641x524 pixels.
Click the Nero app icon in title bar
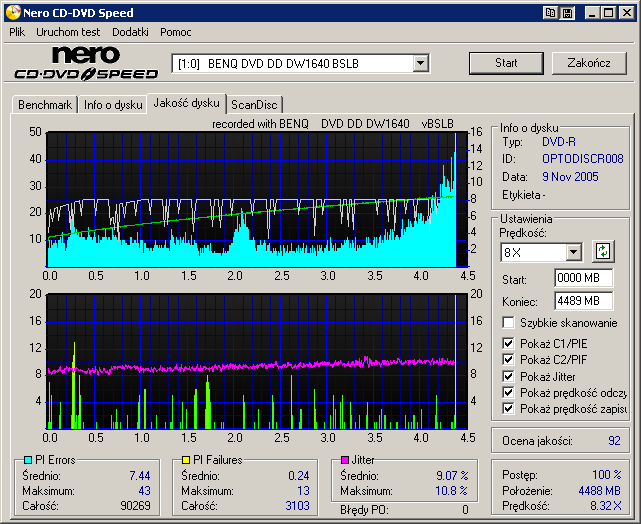pyautogui.click(x=13, y=12)
